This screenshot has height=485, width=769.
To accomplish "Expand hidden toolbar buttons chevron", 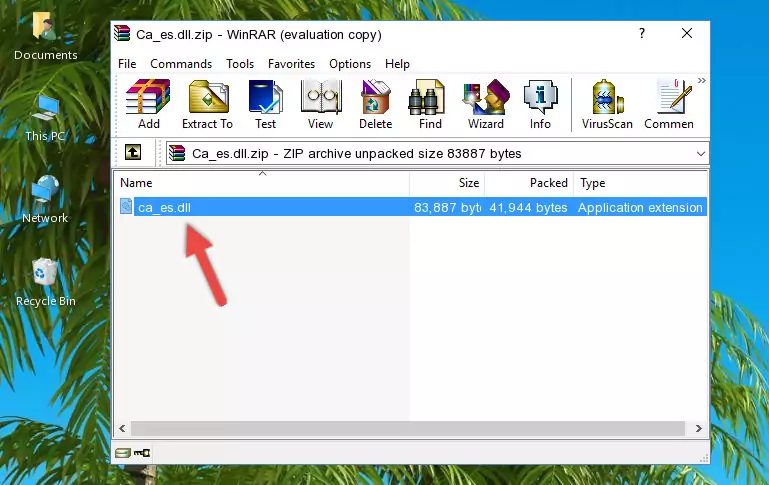I will 702,80.
